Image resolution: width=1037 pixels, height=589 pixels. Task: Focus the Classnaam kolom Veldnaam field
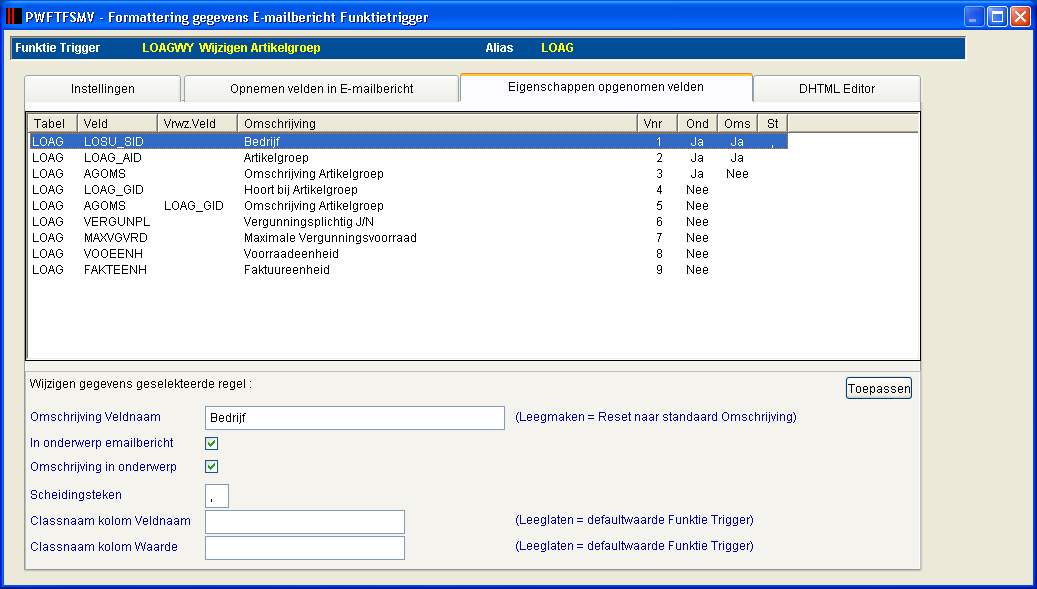click(x=305, y=522)
